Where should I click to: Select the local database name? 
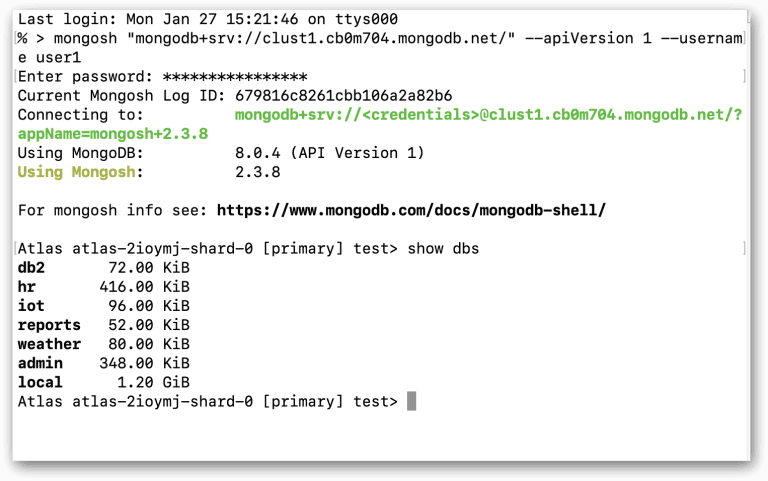pyautogui.click(x=40, y=382)
